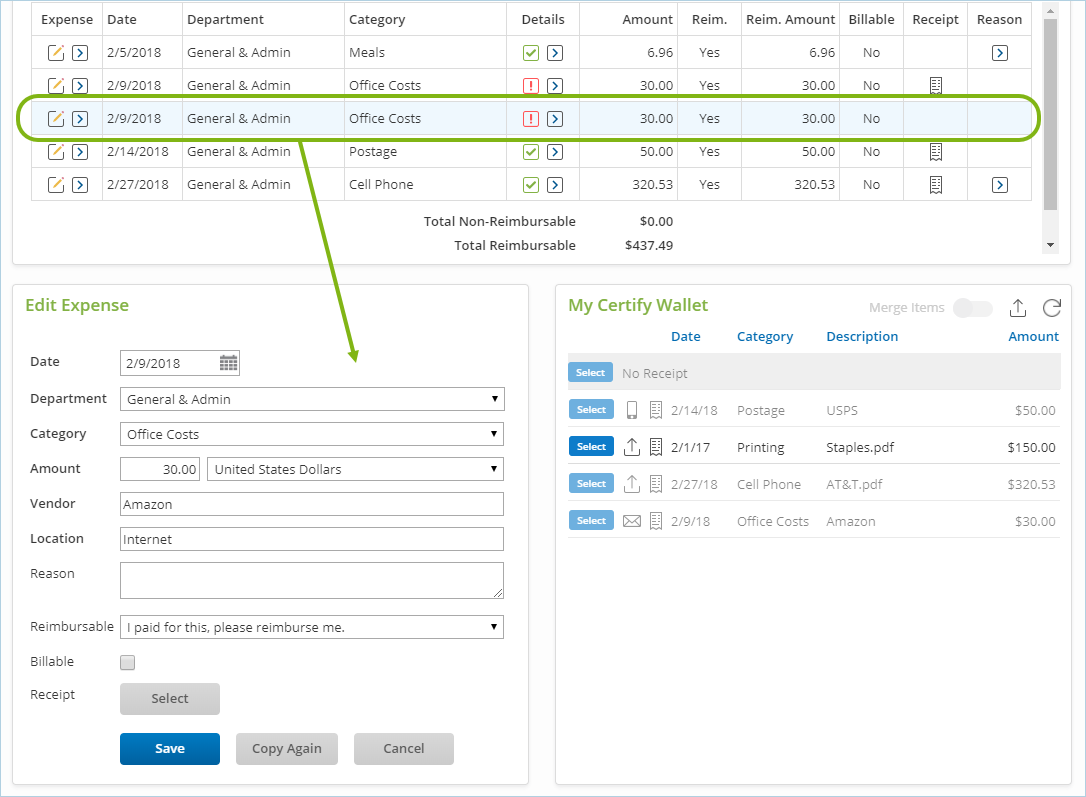Click into the Reason text area
Image resolution: width=1086 pixels, height=797 pixels.
(x=312, y=580)
